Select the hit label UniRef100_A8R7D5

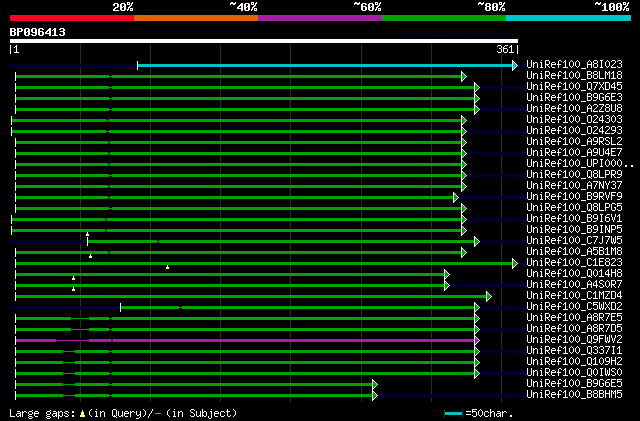pyautogui.click(x=574, y=329)
